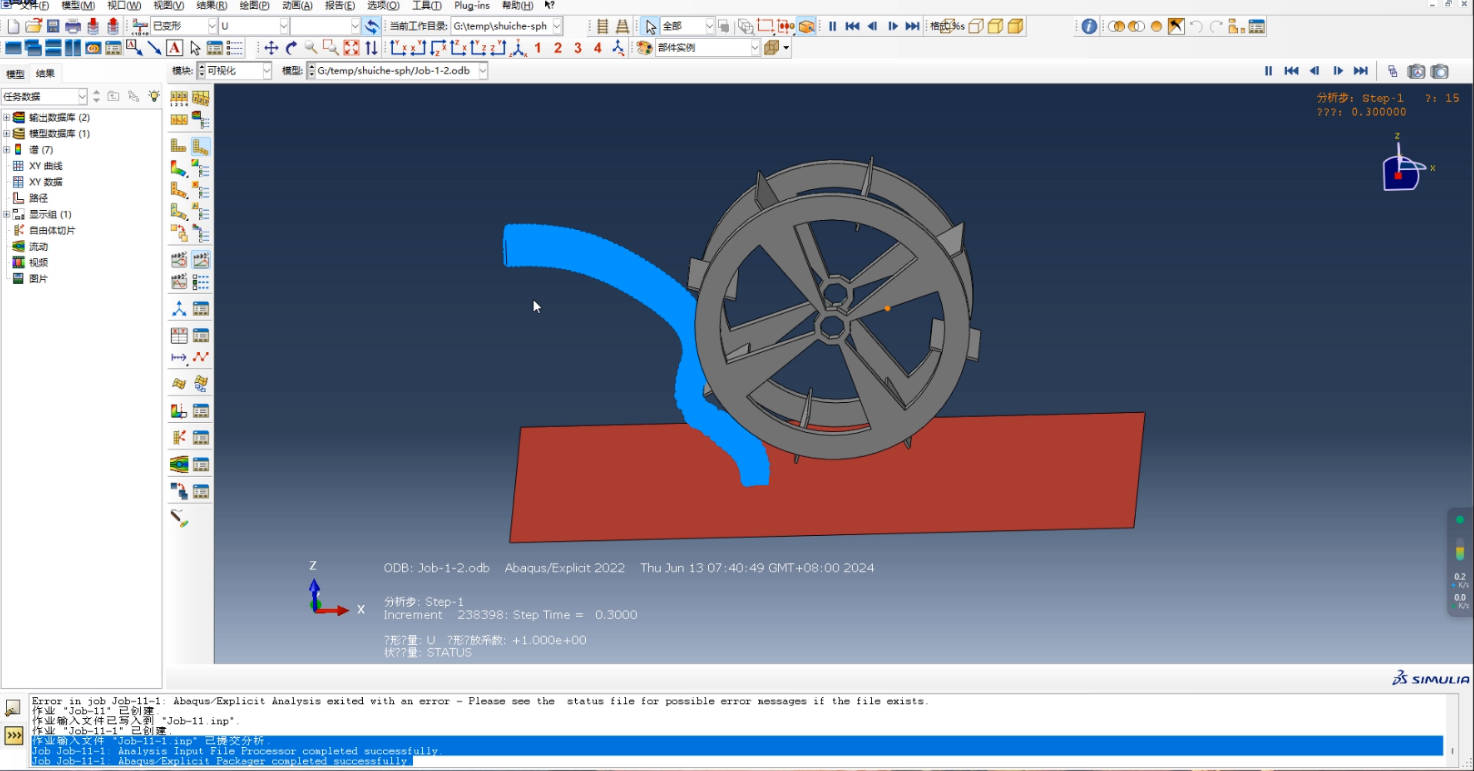1474x771 pixels.
Task: Open the Plug-ins menu
Action: 472,5
